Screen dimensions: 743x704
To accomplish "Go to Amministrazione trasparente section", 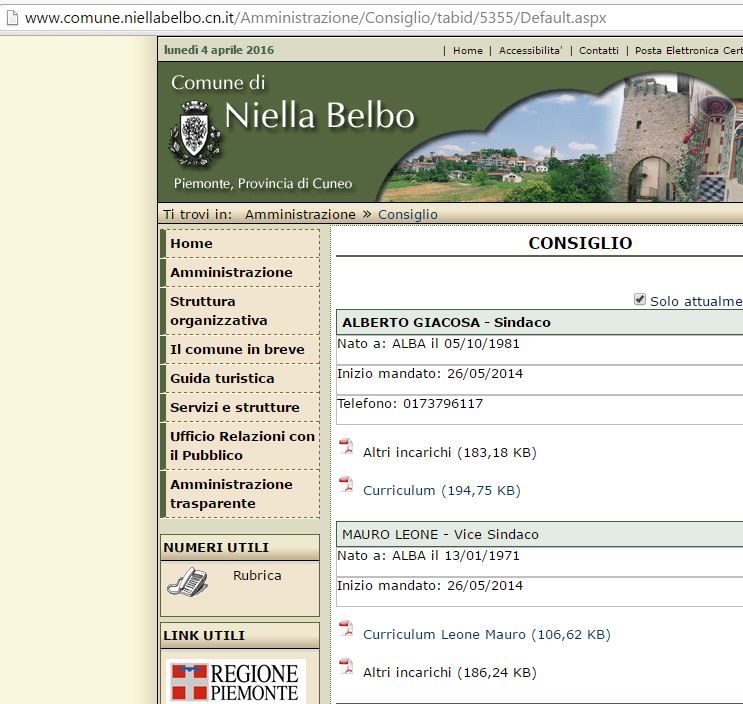I will click(231, 494).
